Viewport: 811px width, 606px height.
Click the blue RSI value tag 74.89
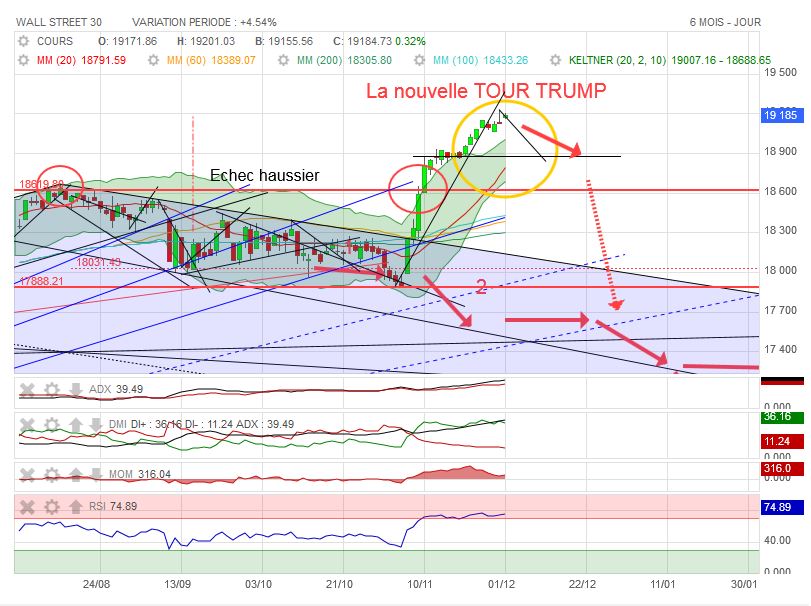[x=782, y=507]
